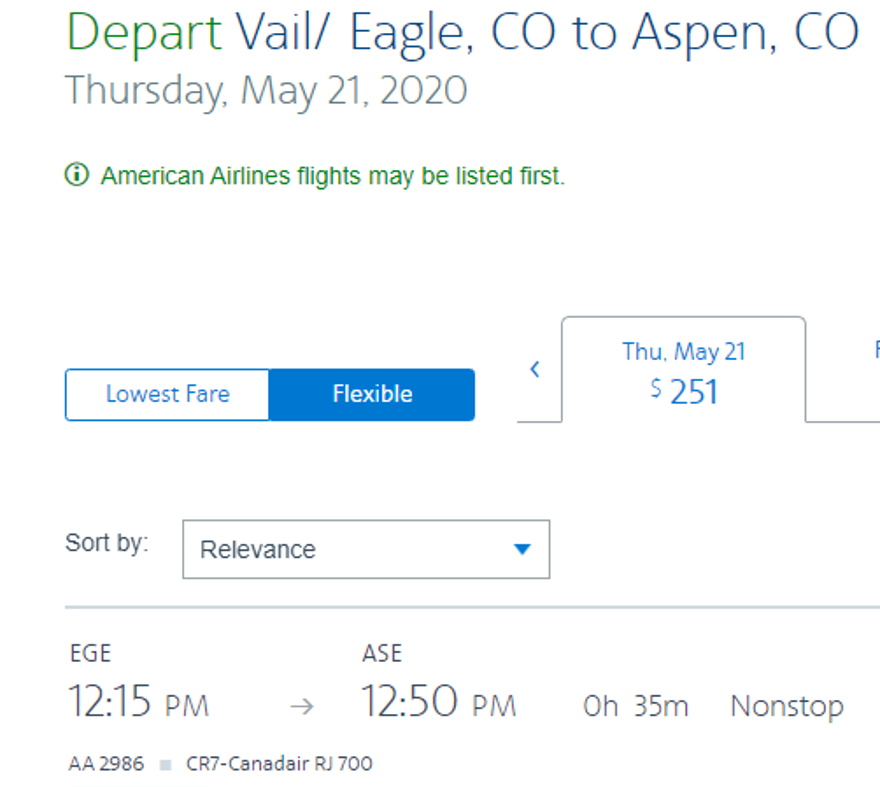Click the AA 2986 flight number

tap(106, 764)
